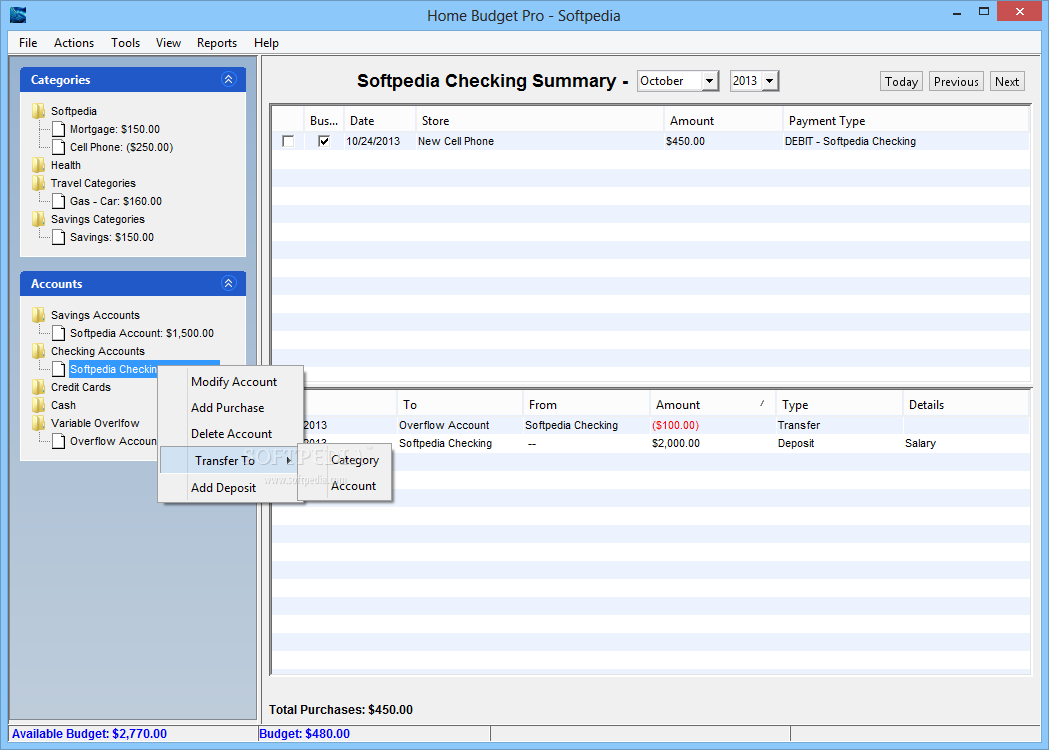Open the View menu
The height and width of the screenshot is (750, 1049).
point(168,43)
